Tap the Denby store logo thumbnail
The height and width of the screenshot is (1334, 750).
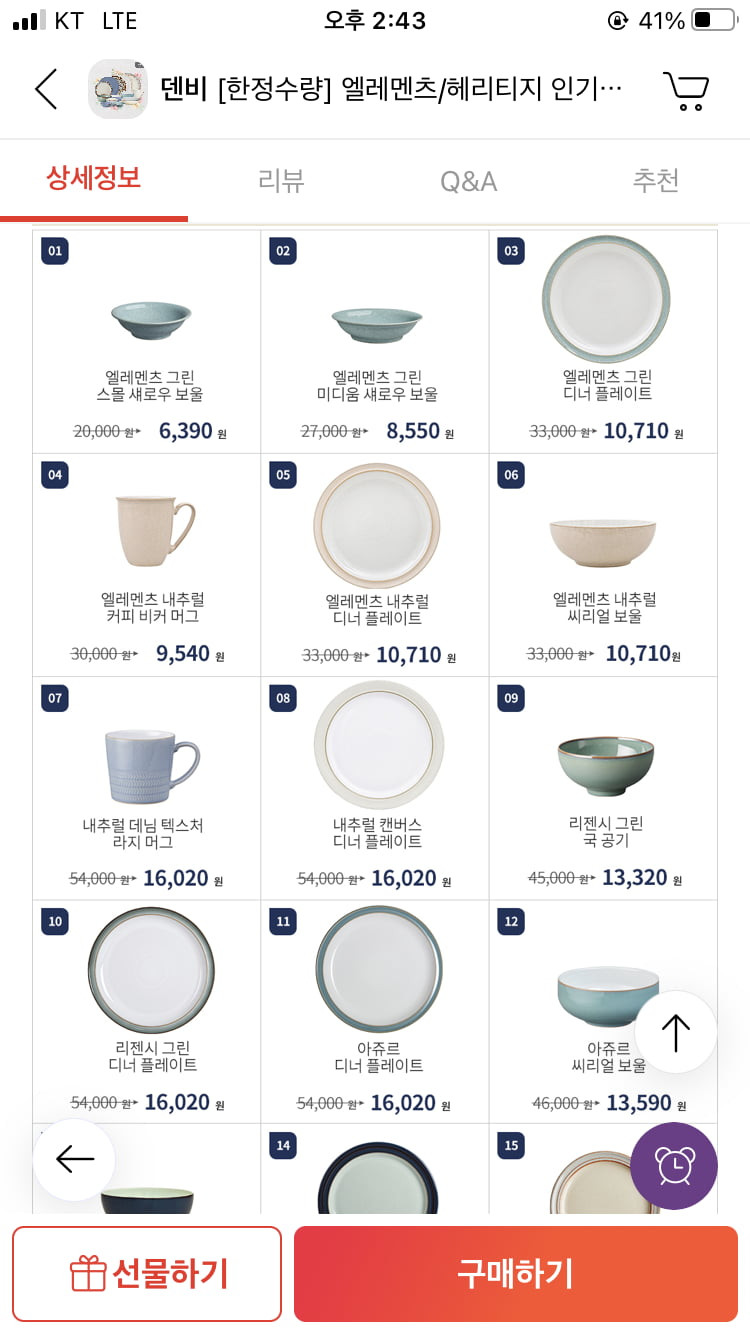pos(118,89)
